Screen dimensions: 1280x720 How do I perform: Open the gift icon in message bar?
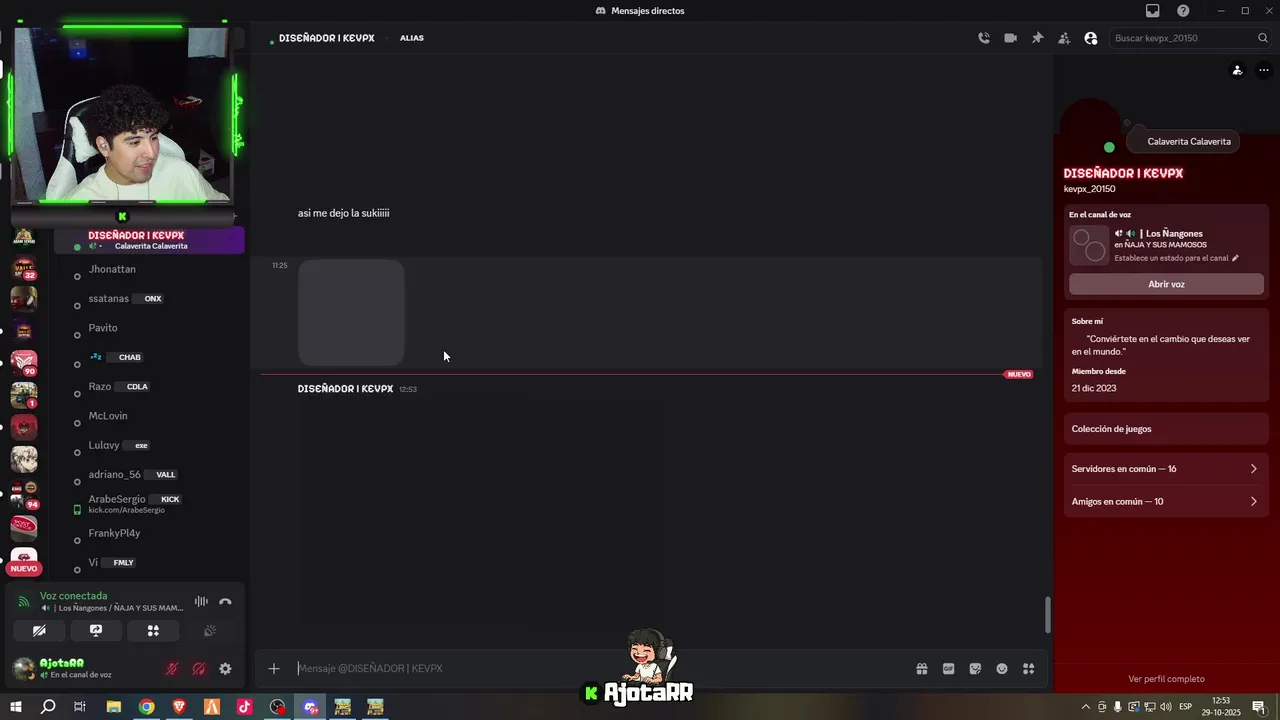922,669
